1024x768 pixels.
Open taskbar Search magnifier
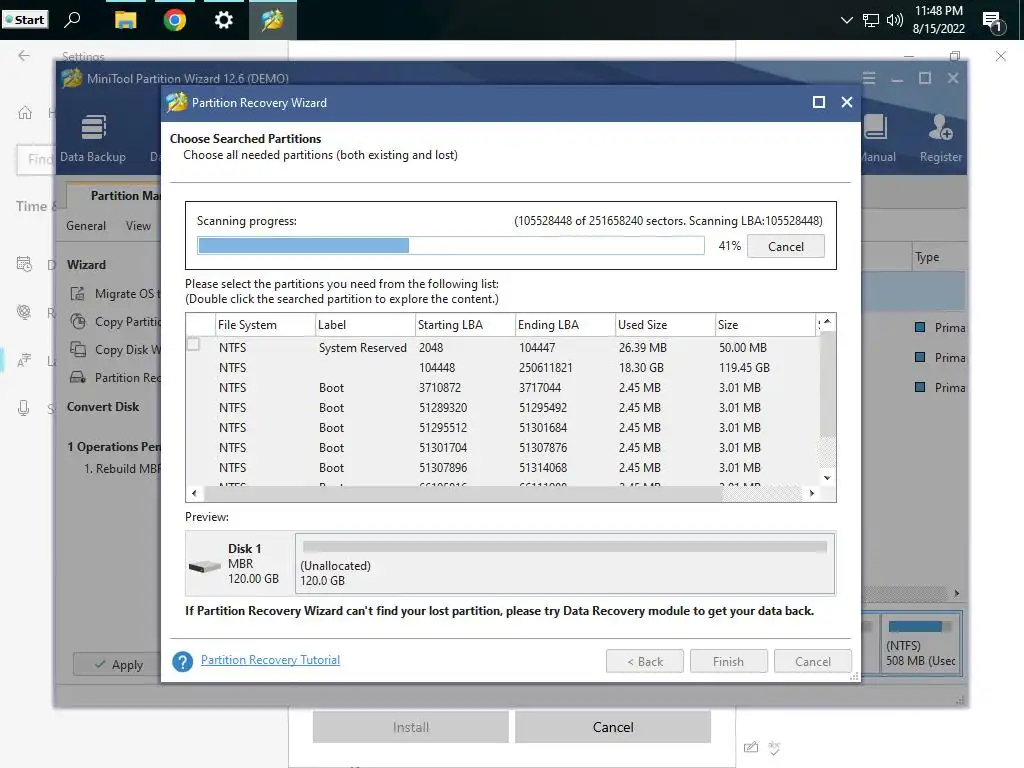(x=72, y=20)
